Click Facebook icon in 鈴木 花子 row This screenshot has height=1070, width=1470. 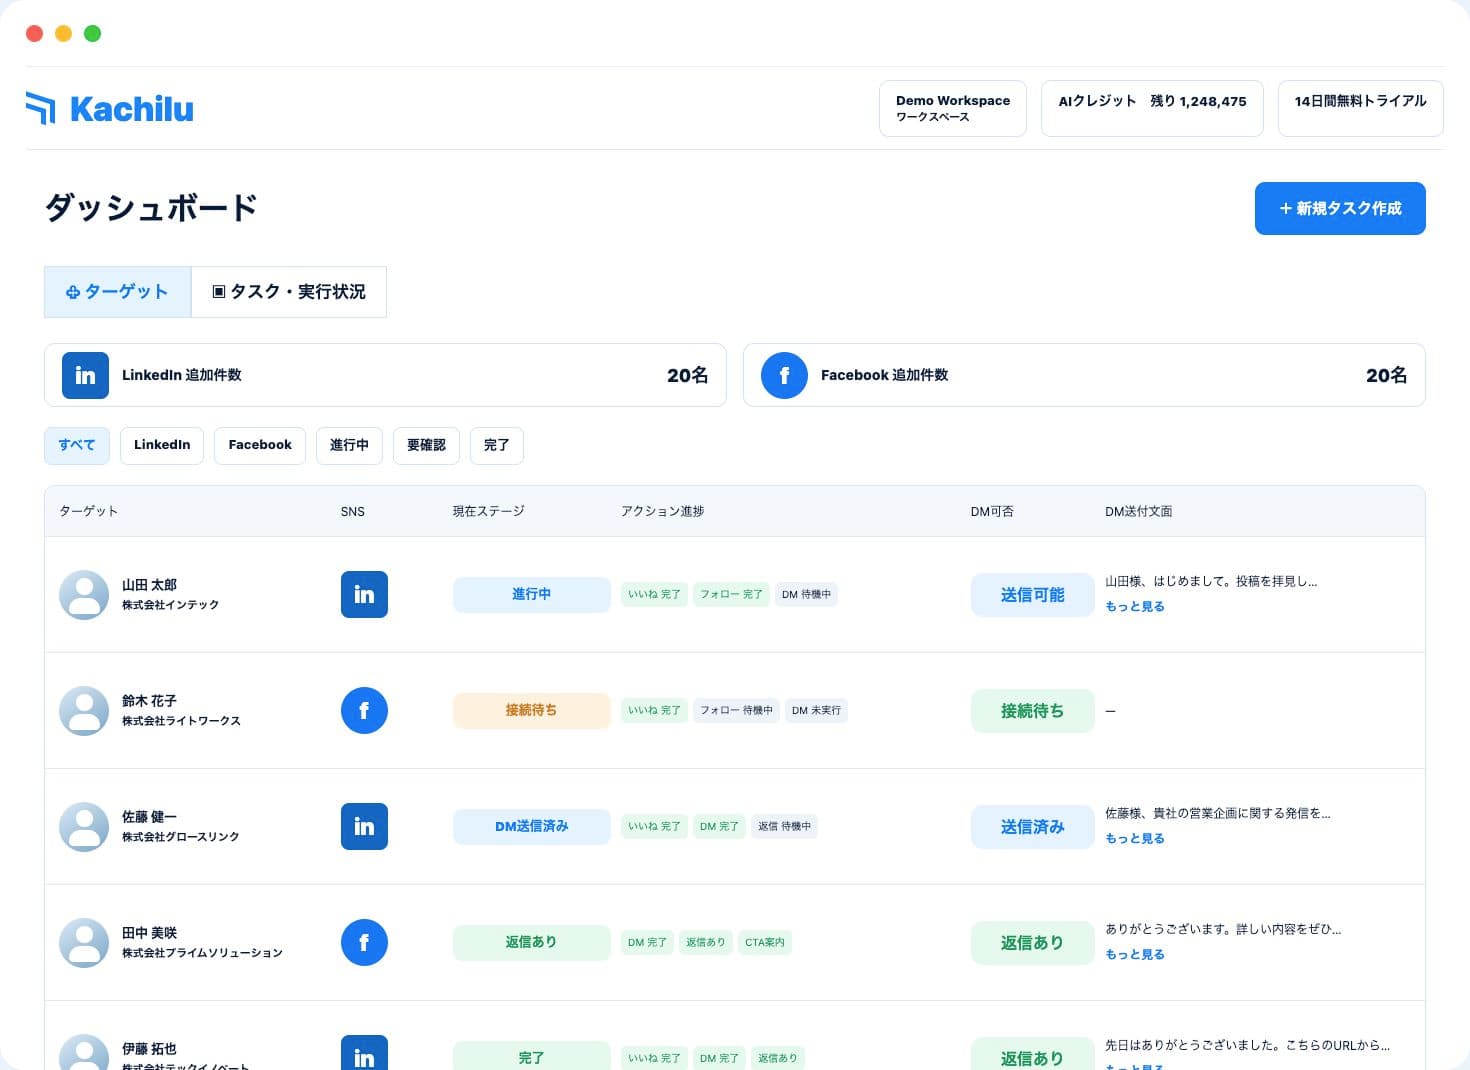(364, 710)
